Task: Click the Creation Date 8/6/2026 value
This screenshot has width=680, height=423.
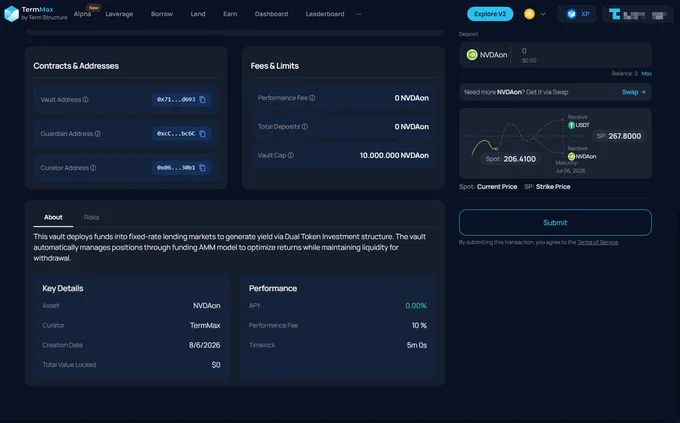Action: pos(204,345)
